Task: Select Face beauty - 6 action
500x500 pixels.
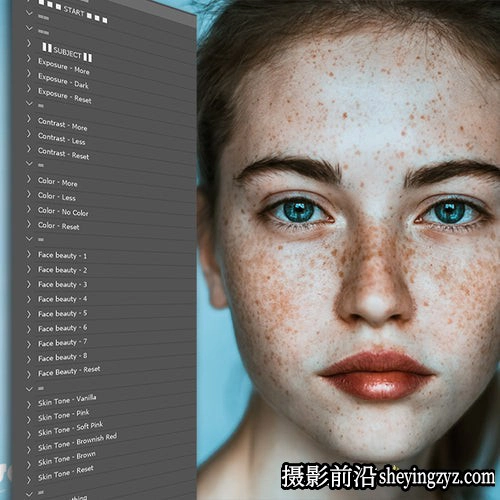Action: [x=63, y=328]
